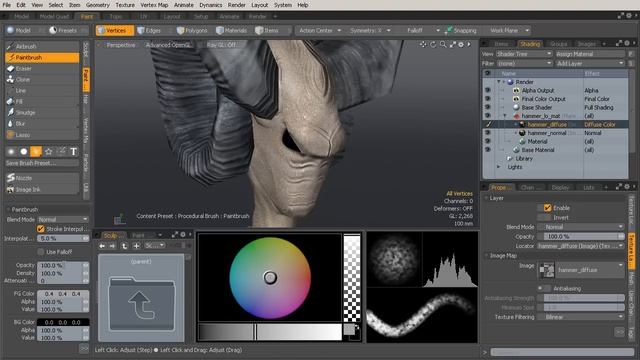Expand the Lights tree item
This screenshot has width=640, height=360.
tap(498, 167)
